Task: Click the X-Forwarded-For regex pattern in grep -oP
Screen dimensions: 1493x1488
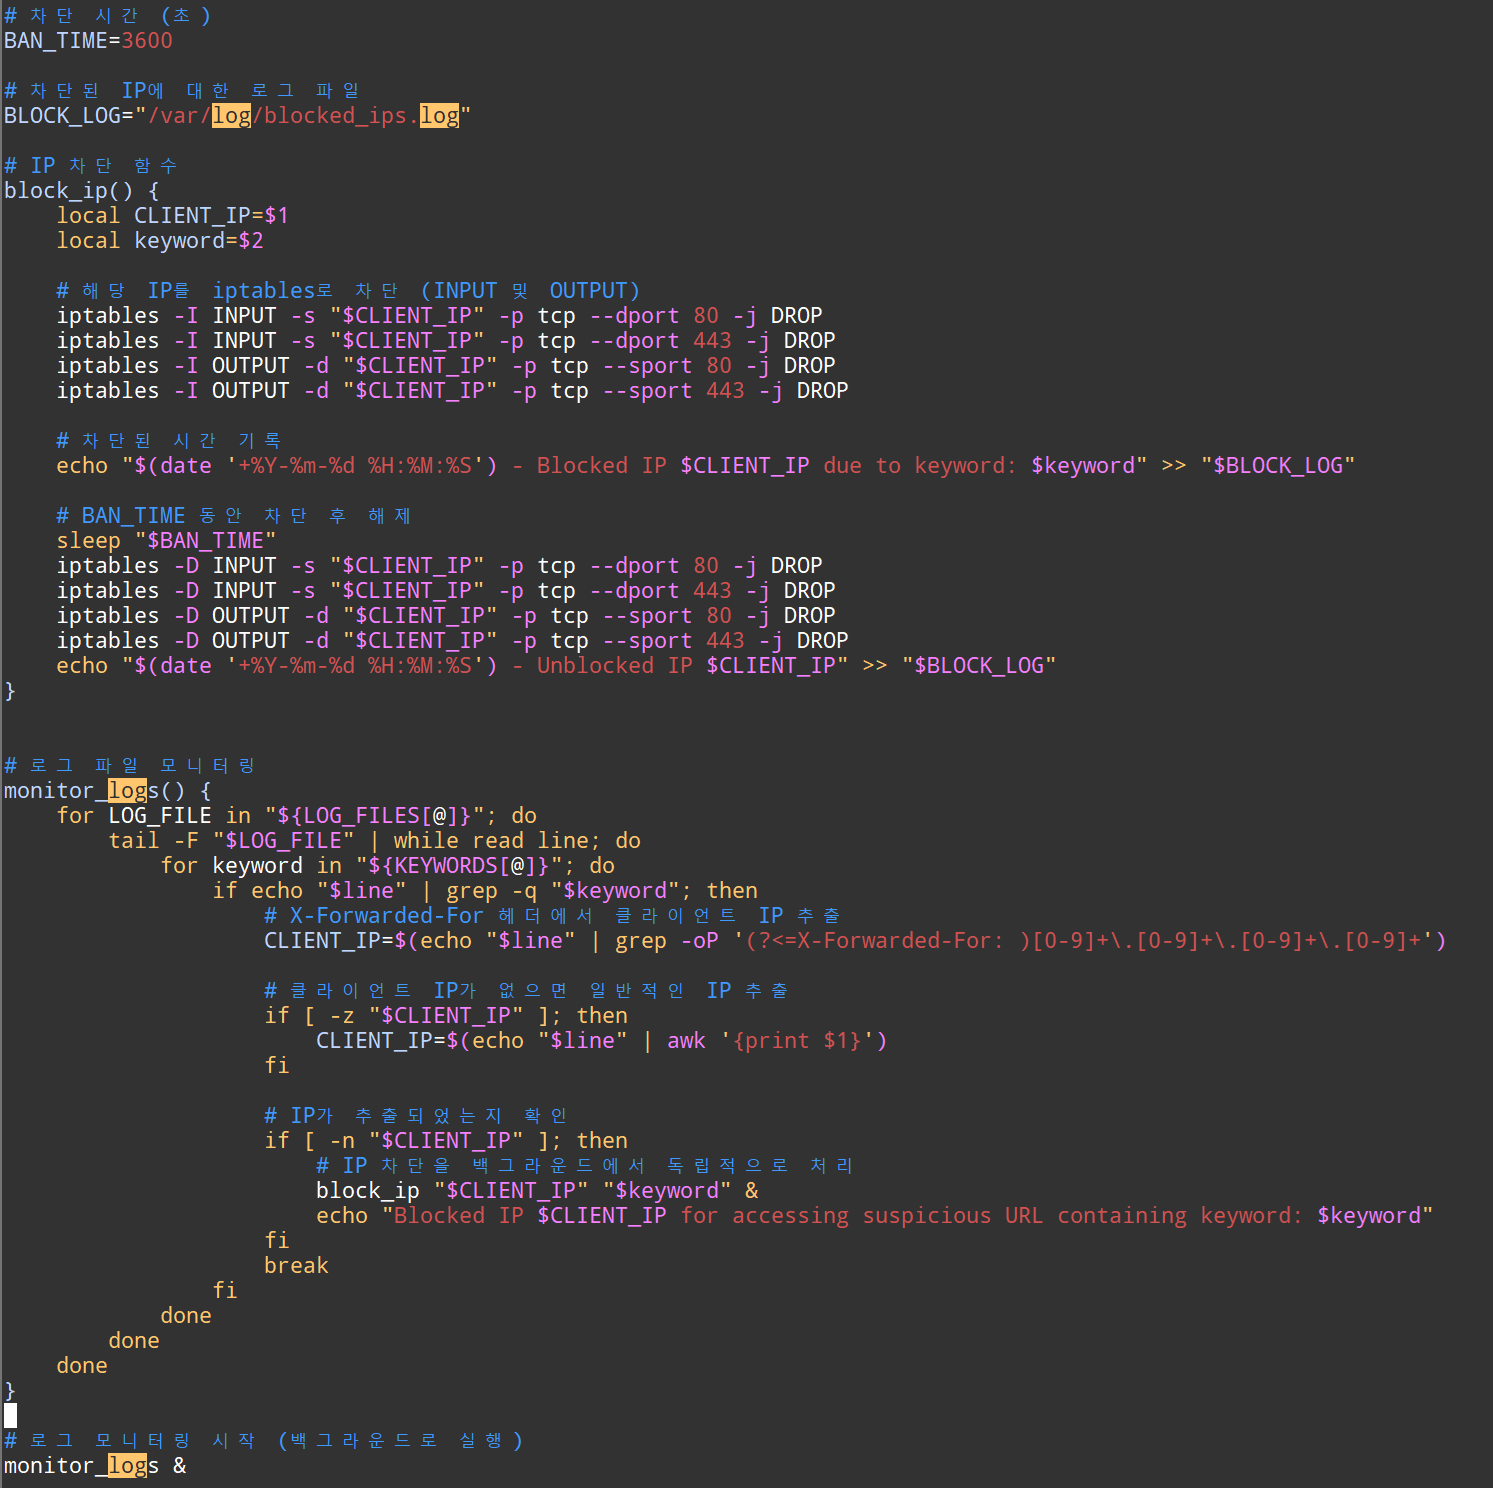Action: 1090,941
